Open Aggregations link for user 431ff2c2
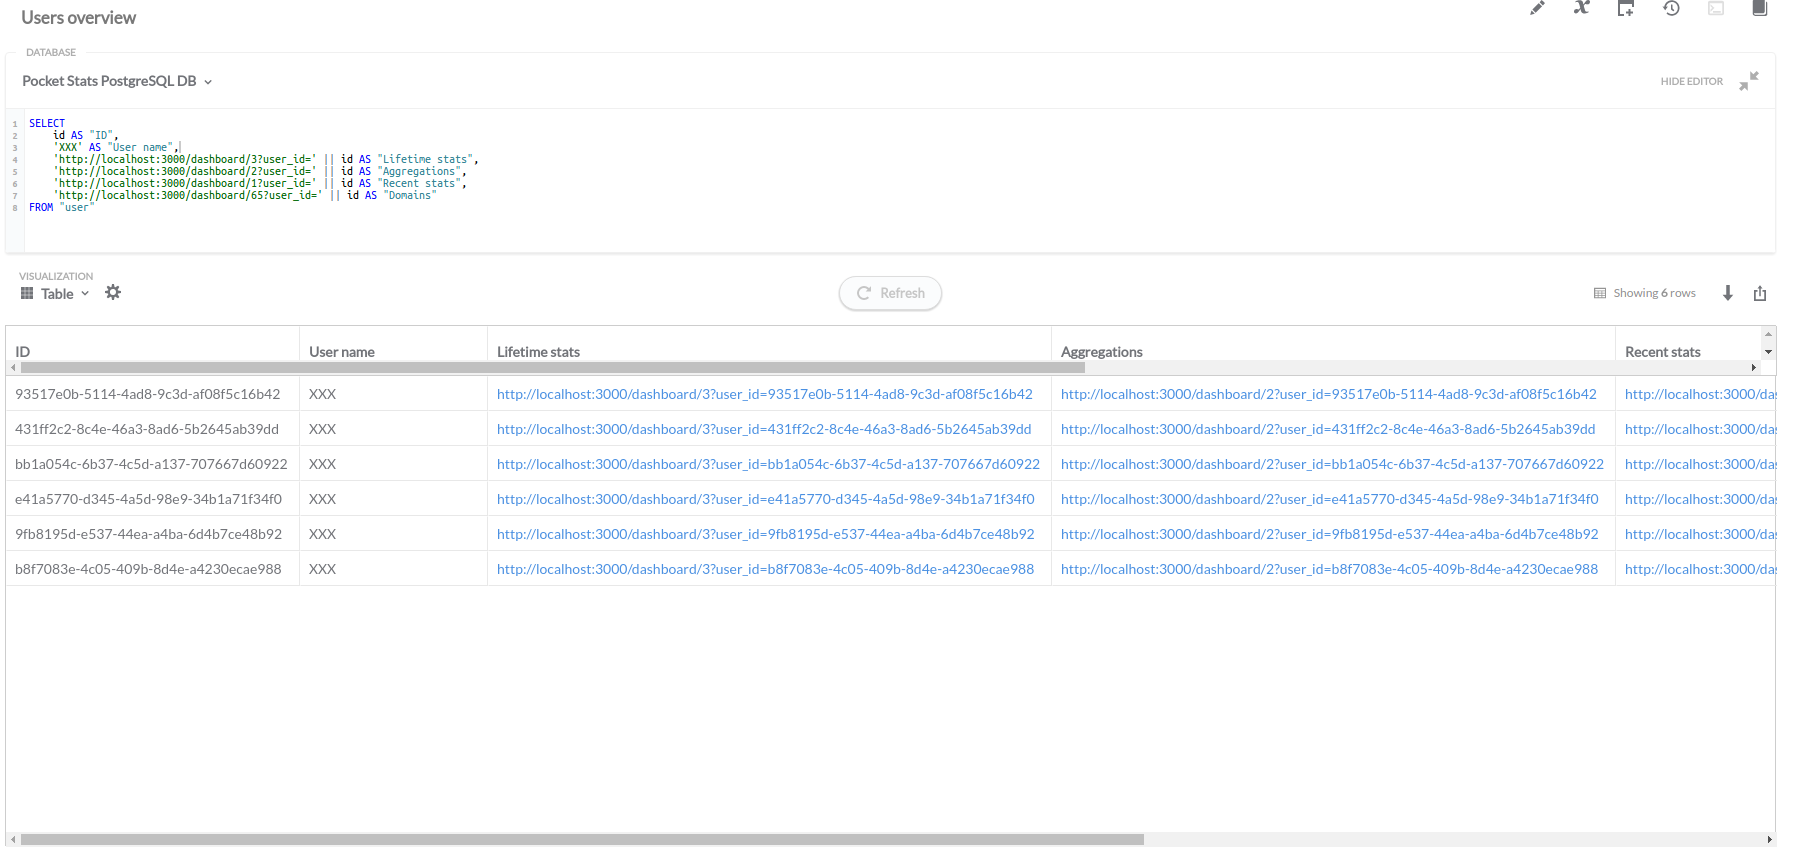The image size is (1793, 857). [x=1328, y=429]
